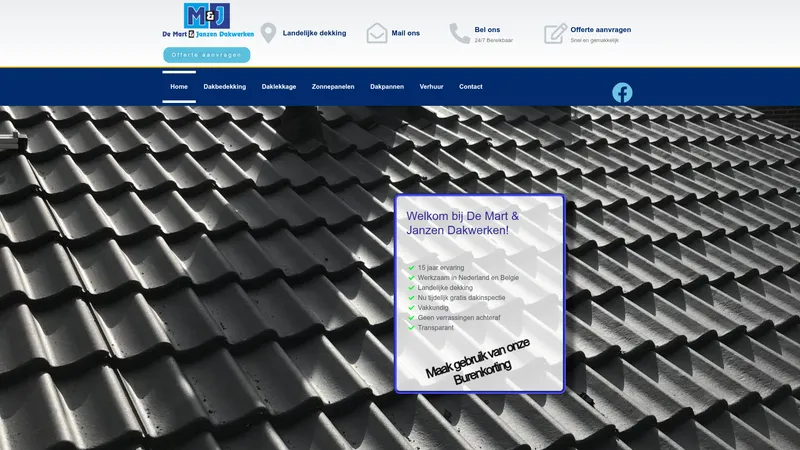800x450 pixels.
Task: Click the '24/7 Bereikbaar' subtext
Action: [x=493, y=40]
